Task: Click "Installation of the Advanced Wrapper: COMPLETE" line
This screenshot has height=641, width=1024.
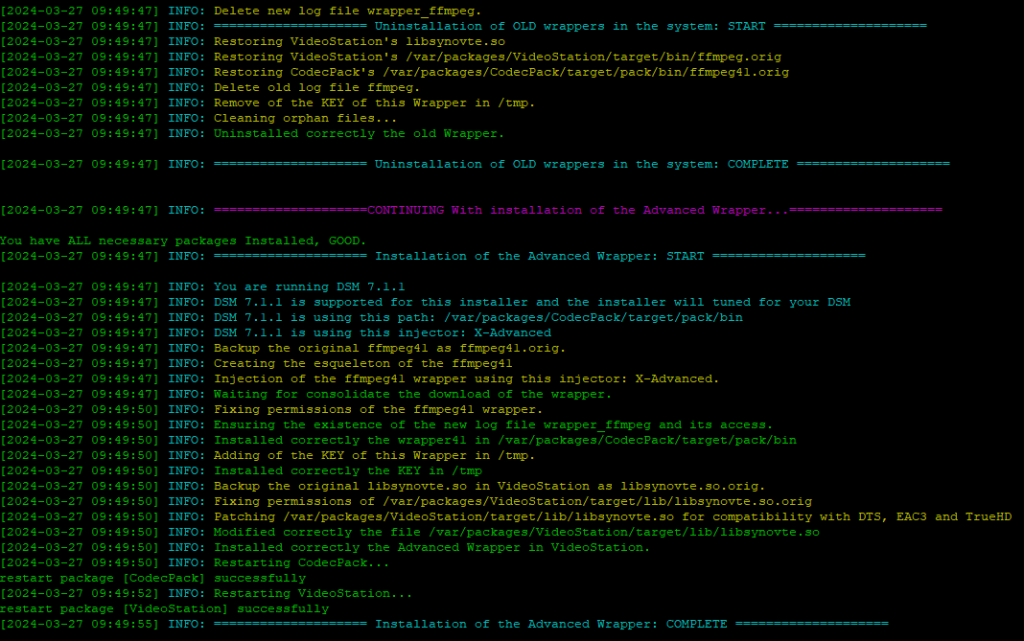Action: [x=550, y=624]
